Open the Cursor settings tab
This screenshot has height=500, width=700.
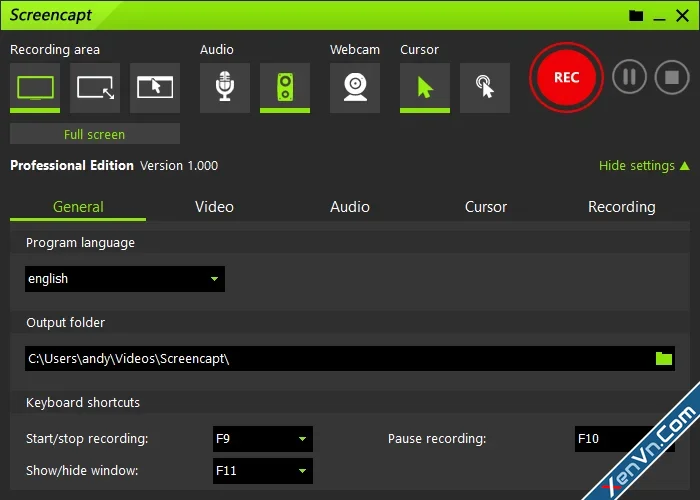[x=486, y=207]
